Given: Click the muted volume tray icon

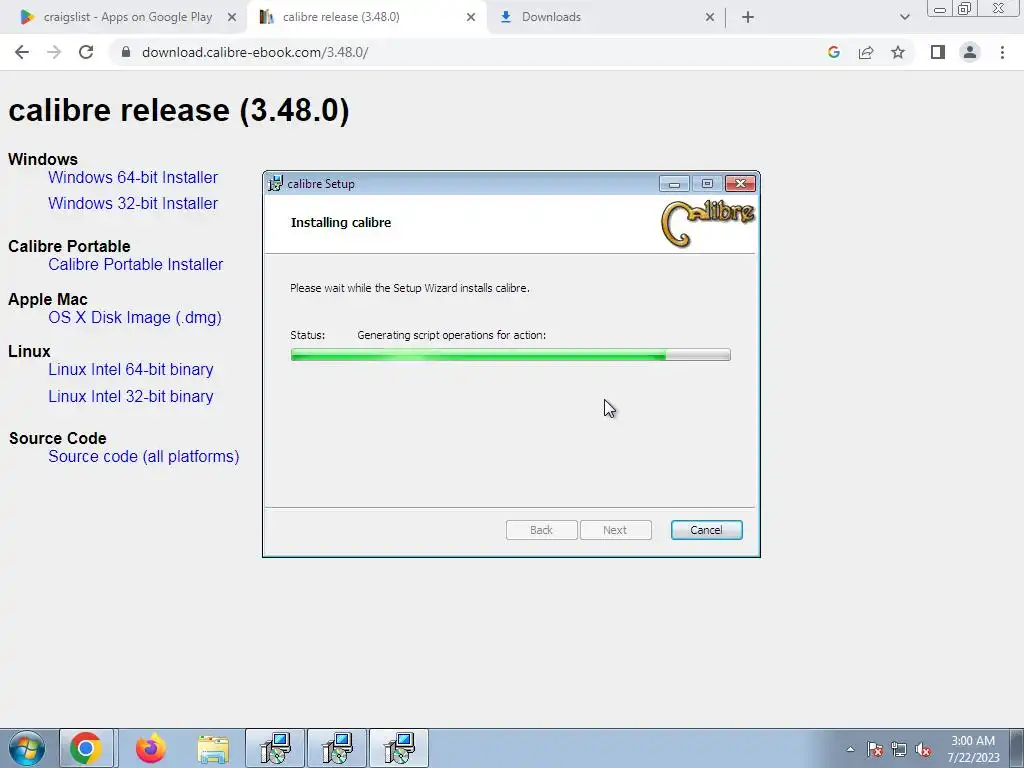Looking at the screenshot, I should click(923, 749).
